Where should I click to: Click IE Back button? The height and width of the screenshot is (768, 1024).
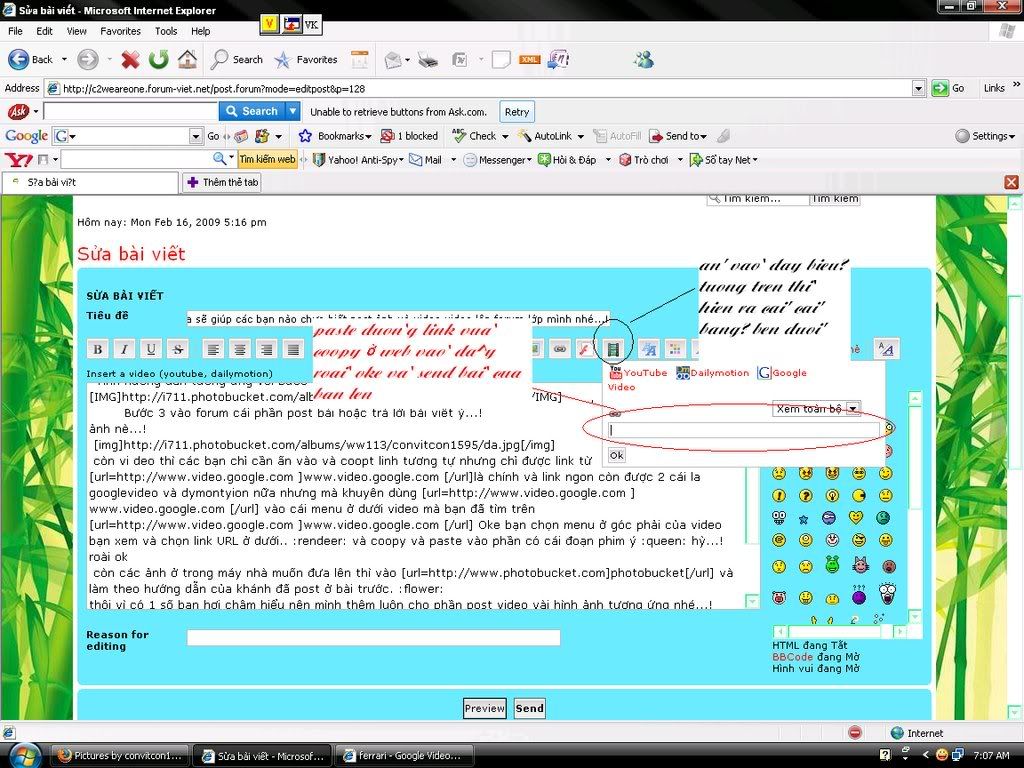[31, 59]
